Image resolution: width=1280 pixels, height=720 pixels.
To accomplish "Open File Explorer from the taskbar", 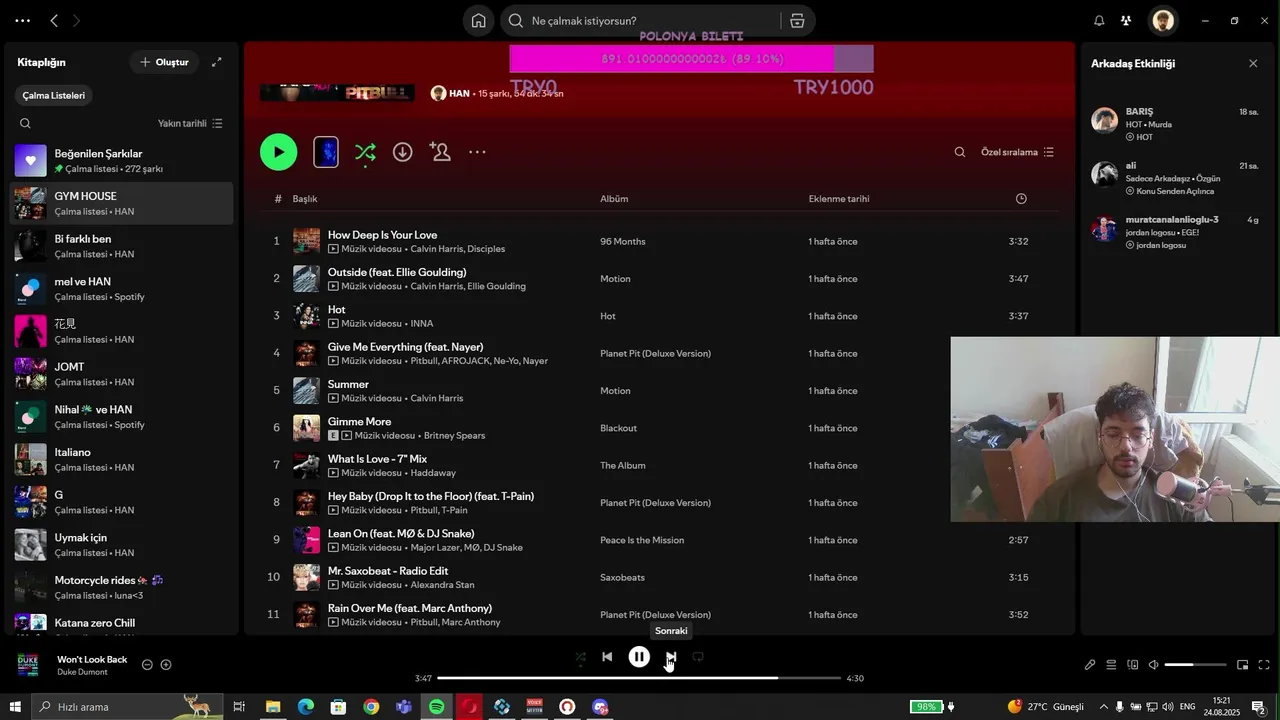I will [273, 707].
